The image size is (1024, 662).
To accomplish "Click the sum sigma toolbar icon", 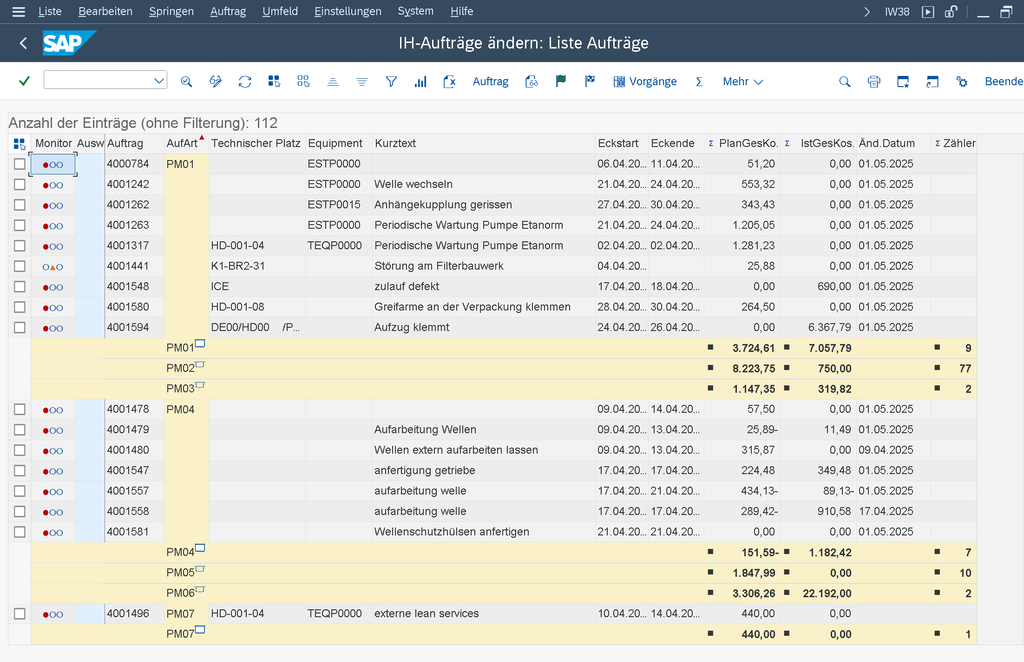I will 699,82.
